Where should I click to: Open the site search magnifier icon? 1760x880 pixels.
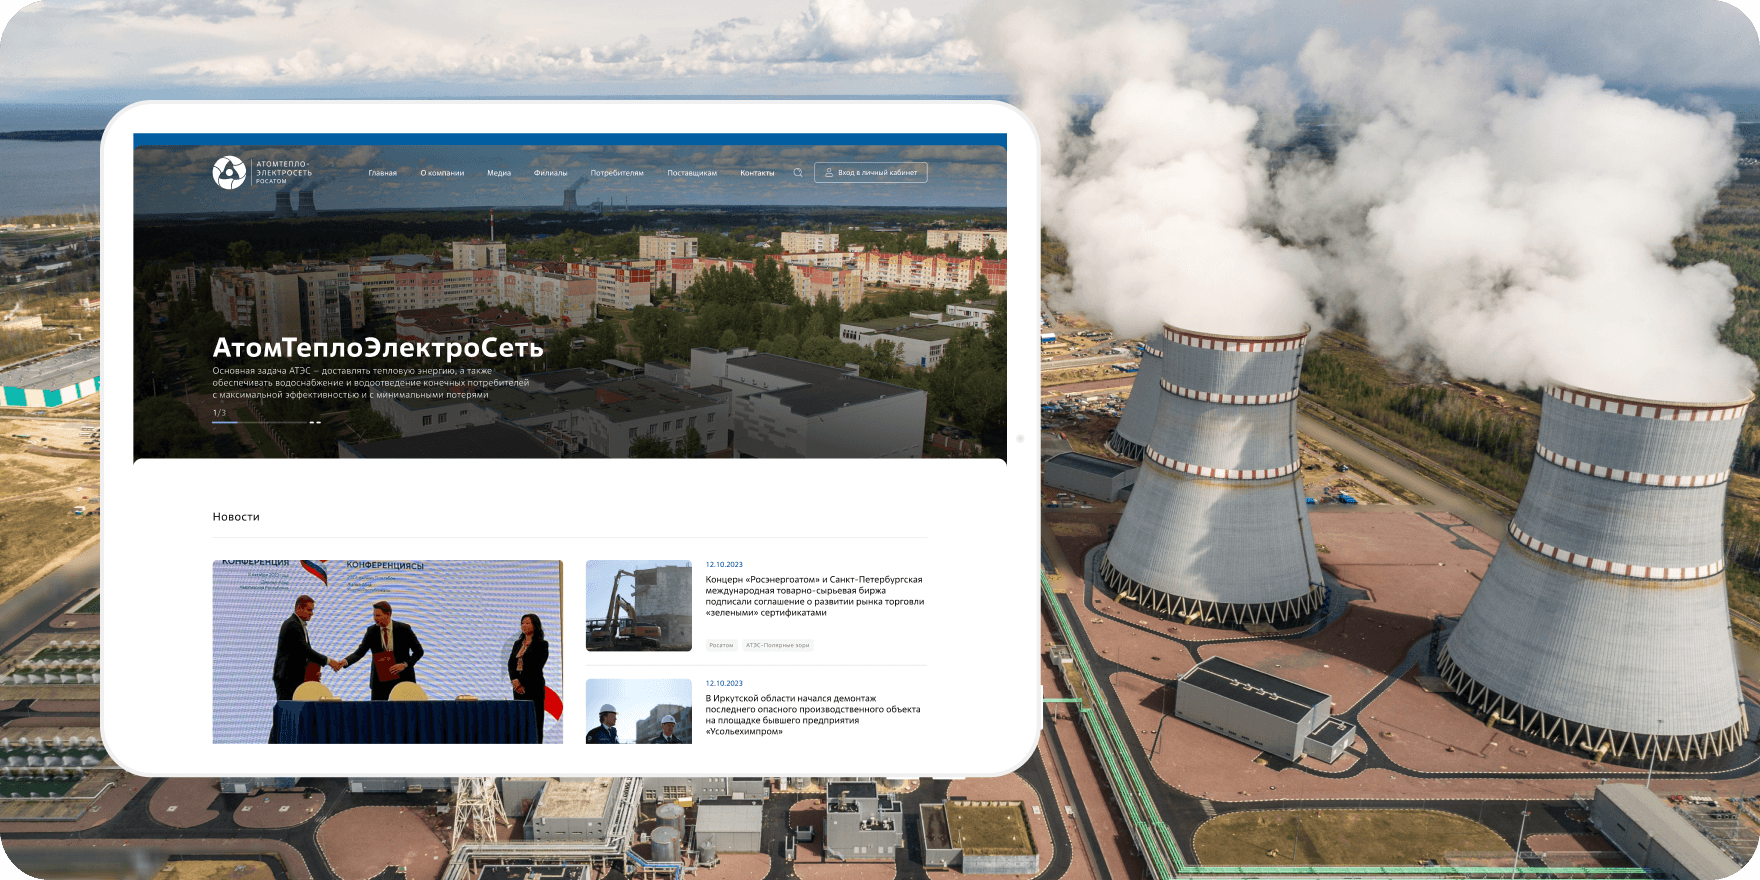(x=798, y=173)
